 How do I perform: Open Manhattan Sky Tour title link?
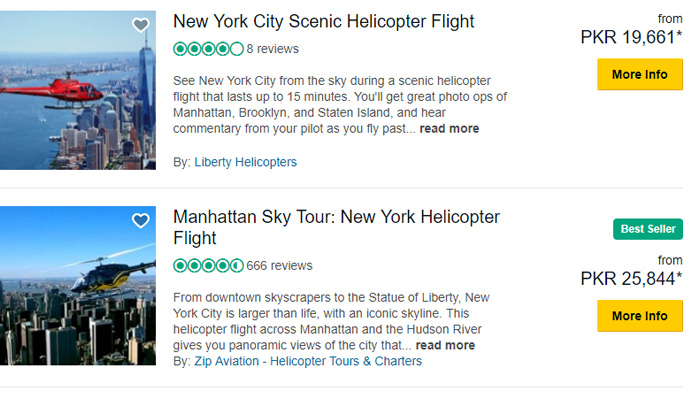tap(336, 227)
